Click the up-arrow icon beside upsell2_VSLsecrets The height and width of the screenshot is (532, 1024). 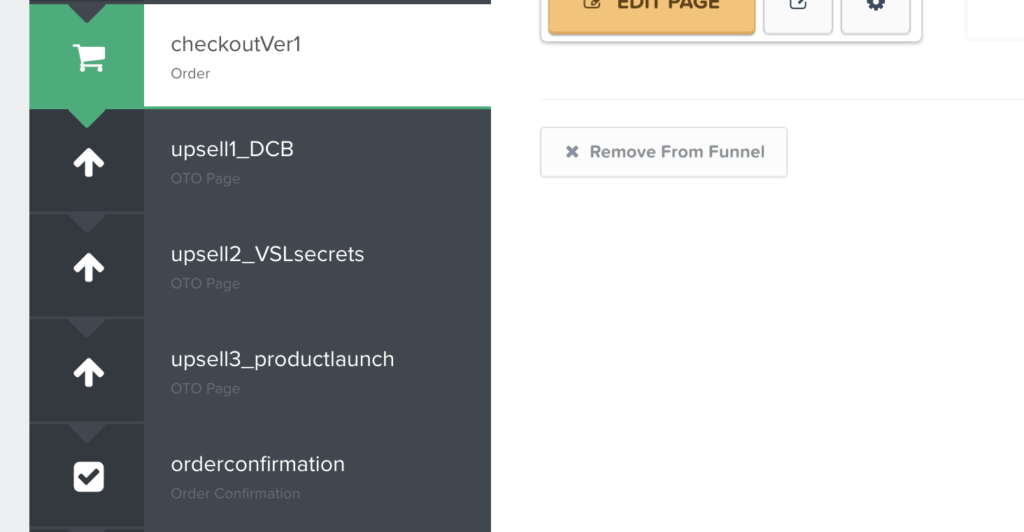click(x=89, y=268)
